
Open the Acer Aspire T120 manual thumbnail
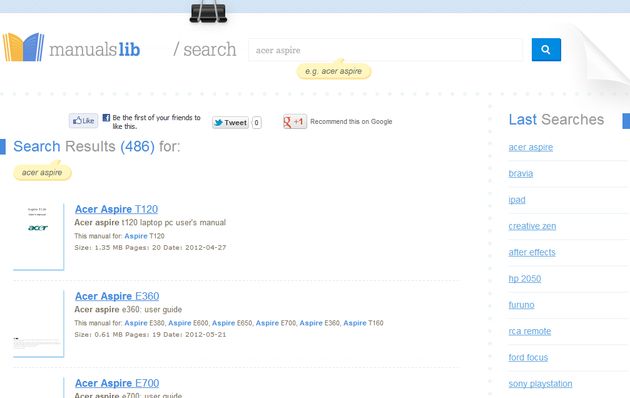(x=38, y=236)
